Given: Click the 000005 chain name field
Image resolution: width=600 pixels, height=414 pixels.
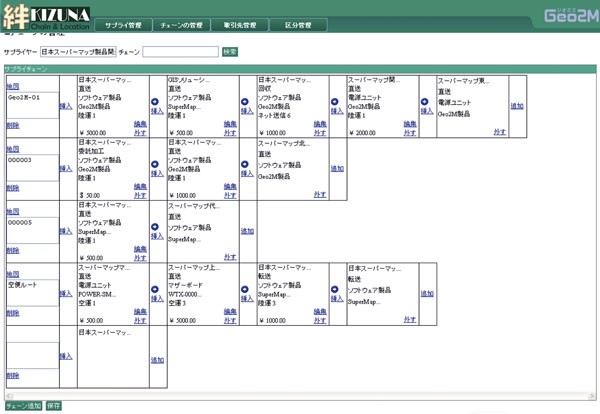Looking at the screenshot, I should tap(33, 230).
